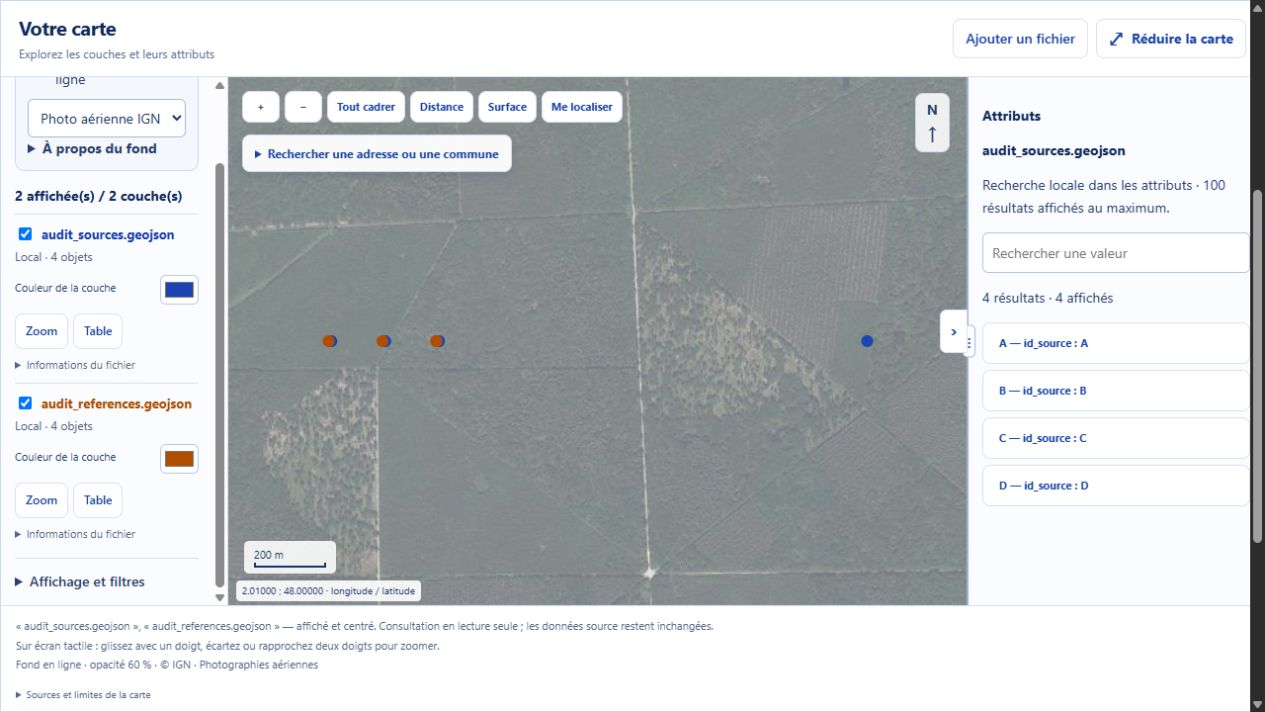This screenshot has height=712, width=1265.
Task: Click the three-dot panel resize handle
Action: pos(969,343)
